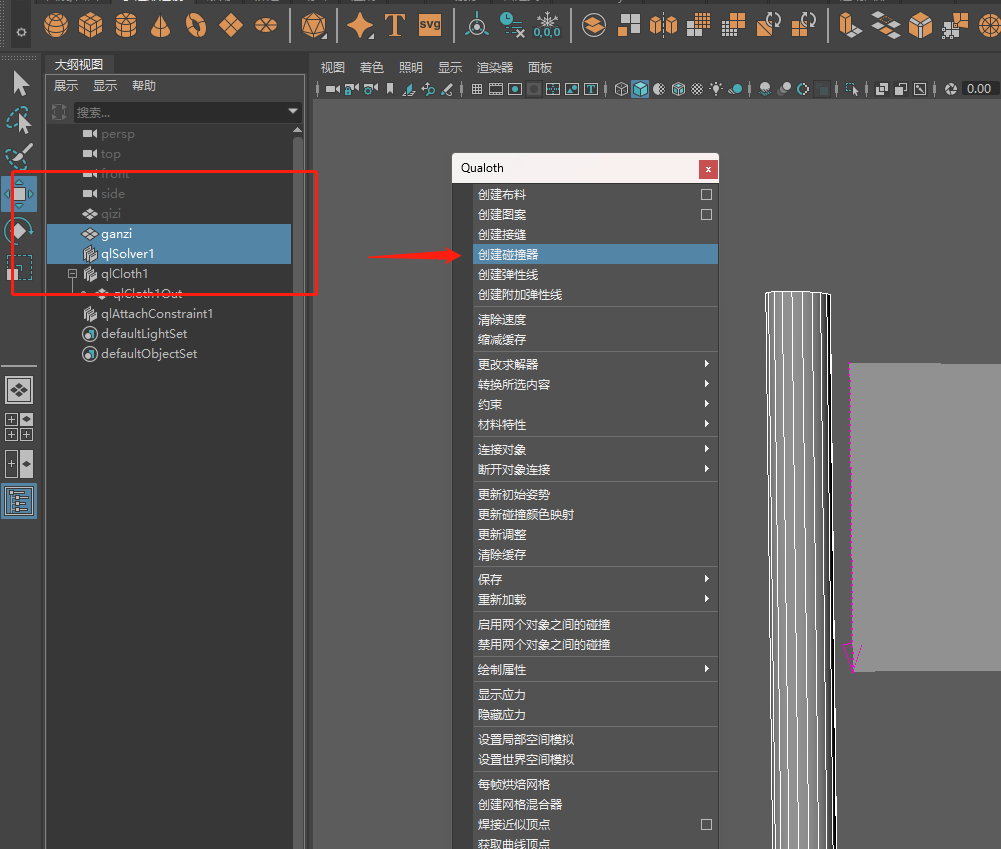Choose the Select tool arrow
Screen dimensions: 1001x849
[x=20, y=84]
